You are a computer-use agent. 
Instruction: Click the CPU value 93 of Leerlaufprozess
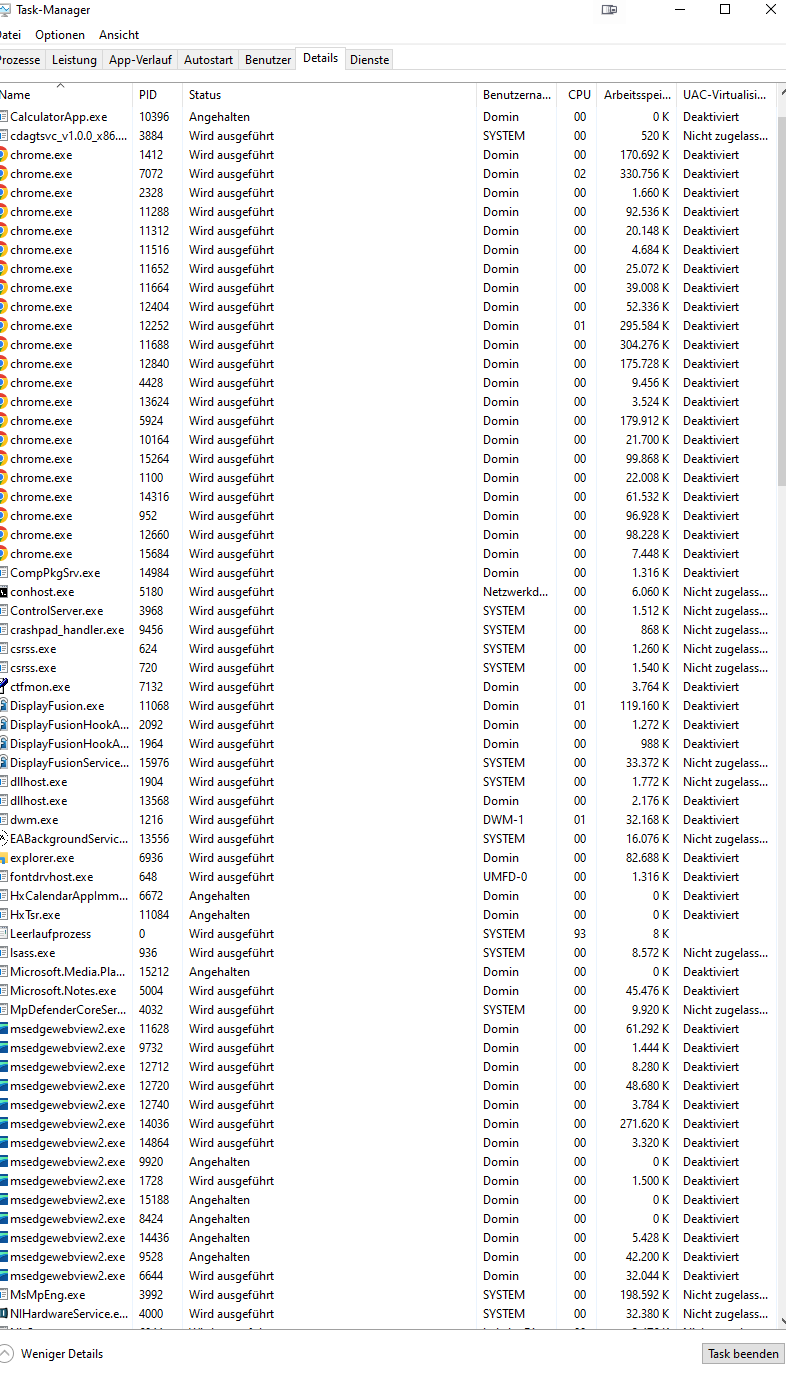click(580, 934)
